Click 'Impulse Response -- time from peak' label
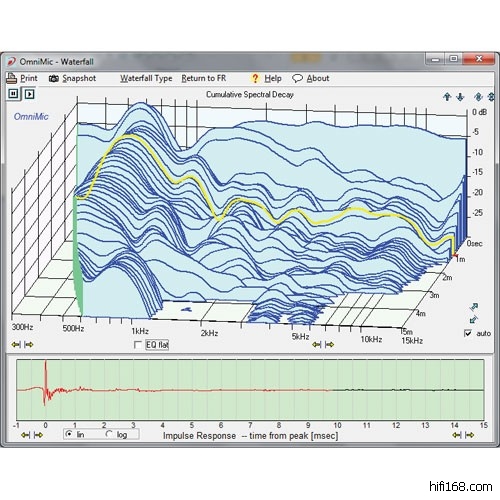500x500 pixels. (250, 436)
